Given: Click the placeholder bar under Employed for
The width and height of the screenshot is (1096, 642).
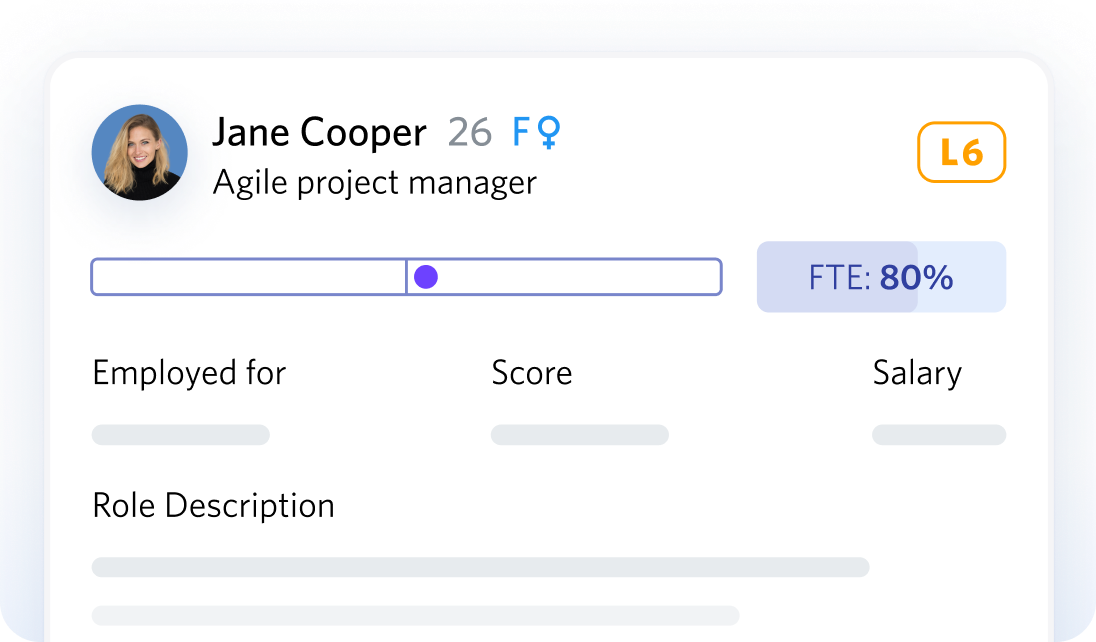Looking at the screenshot, I should [180, 434].
